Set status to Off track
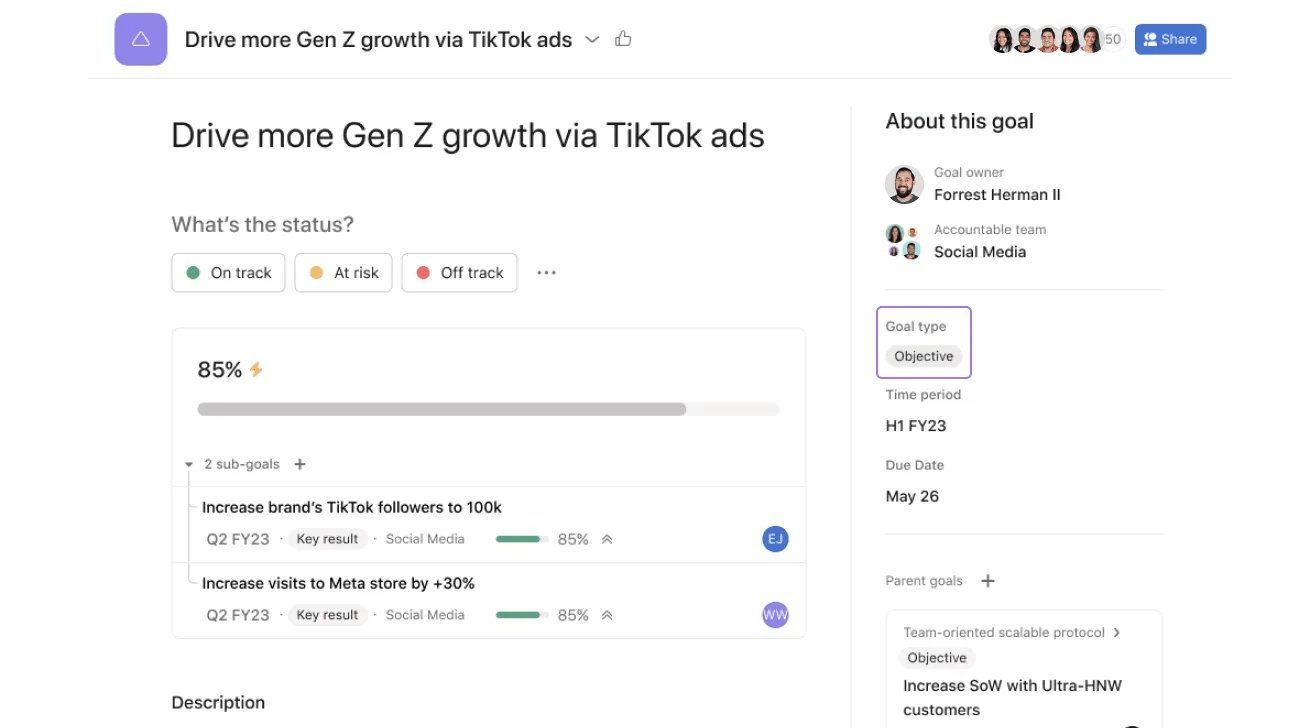The width and height of the screenshot is (1300, 728). click(459, 273)
